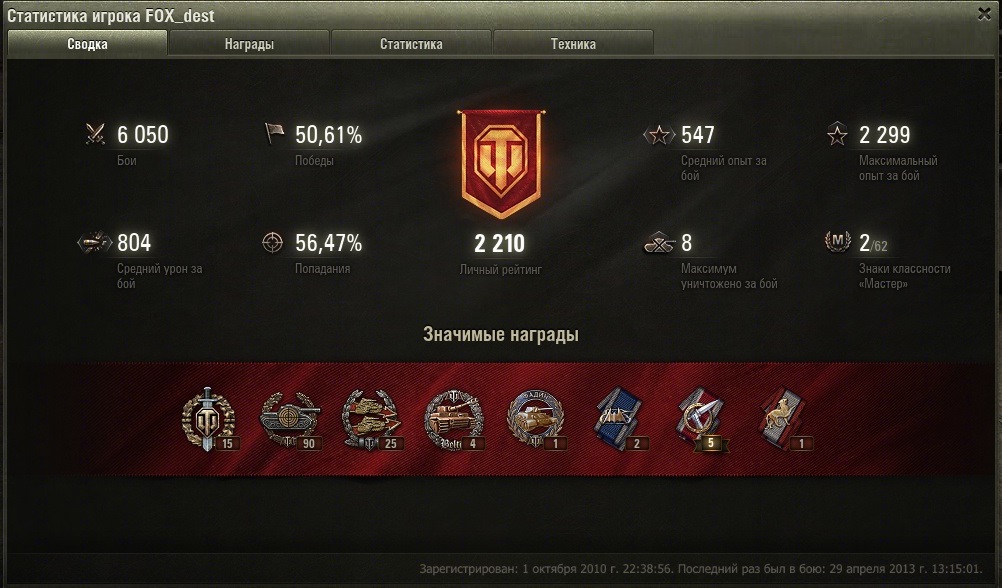This screenshot has width=1002, height=588.
Task: Select the horse ribbon medal with count 1
Action: coord(785,419)
